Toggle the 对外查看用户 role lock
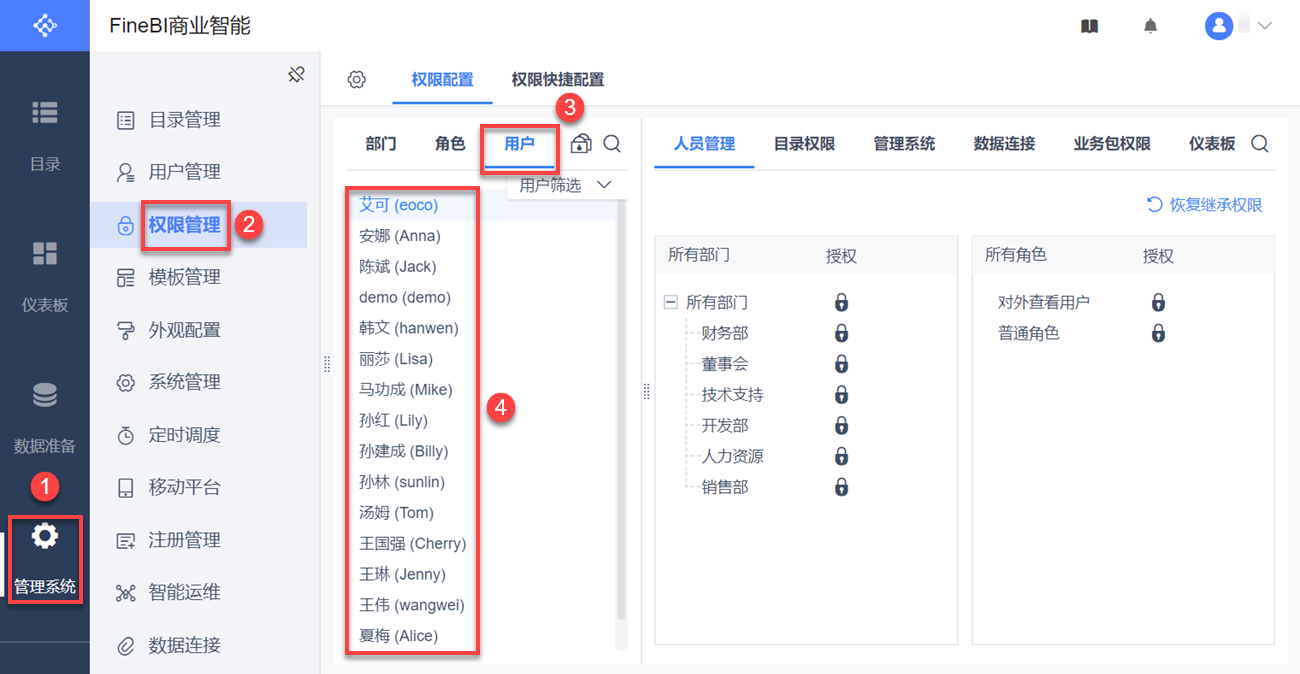This screenshot has height=674, width=1300. [x=1158, y=302]
